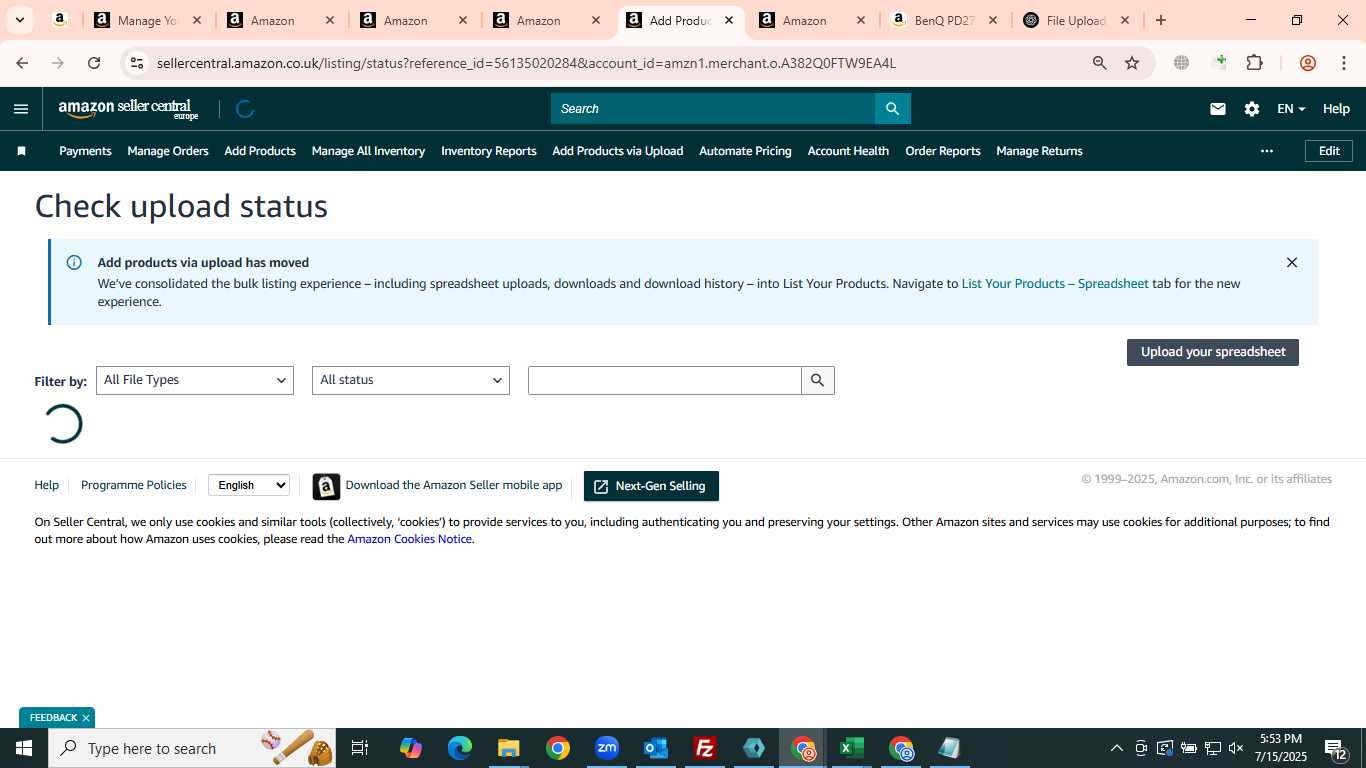This screenshot has height=768, width=1366.
Task: Switch to the Manage Yo... browser tab
Action: tap(148, 20)
